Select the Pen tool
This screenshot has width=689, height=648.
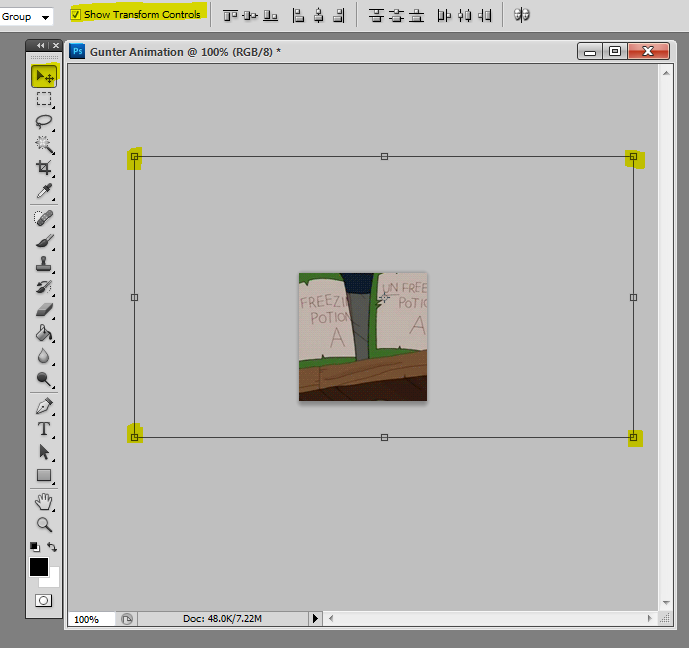pyautogui.click(x=44, y=406)
